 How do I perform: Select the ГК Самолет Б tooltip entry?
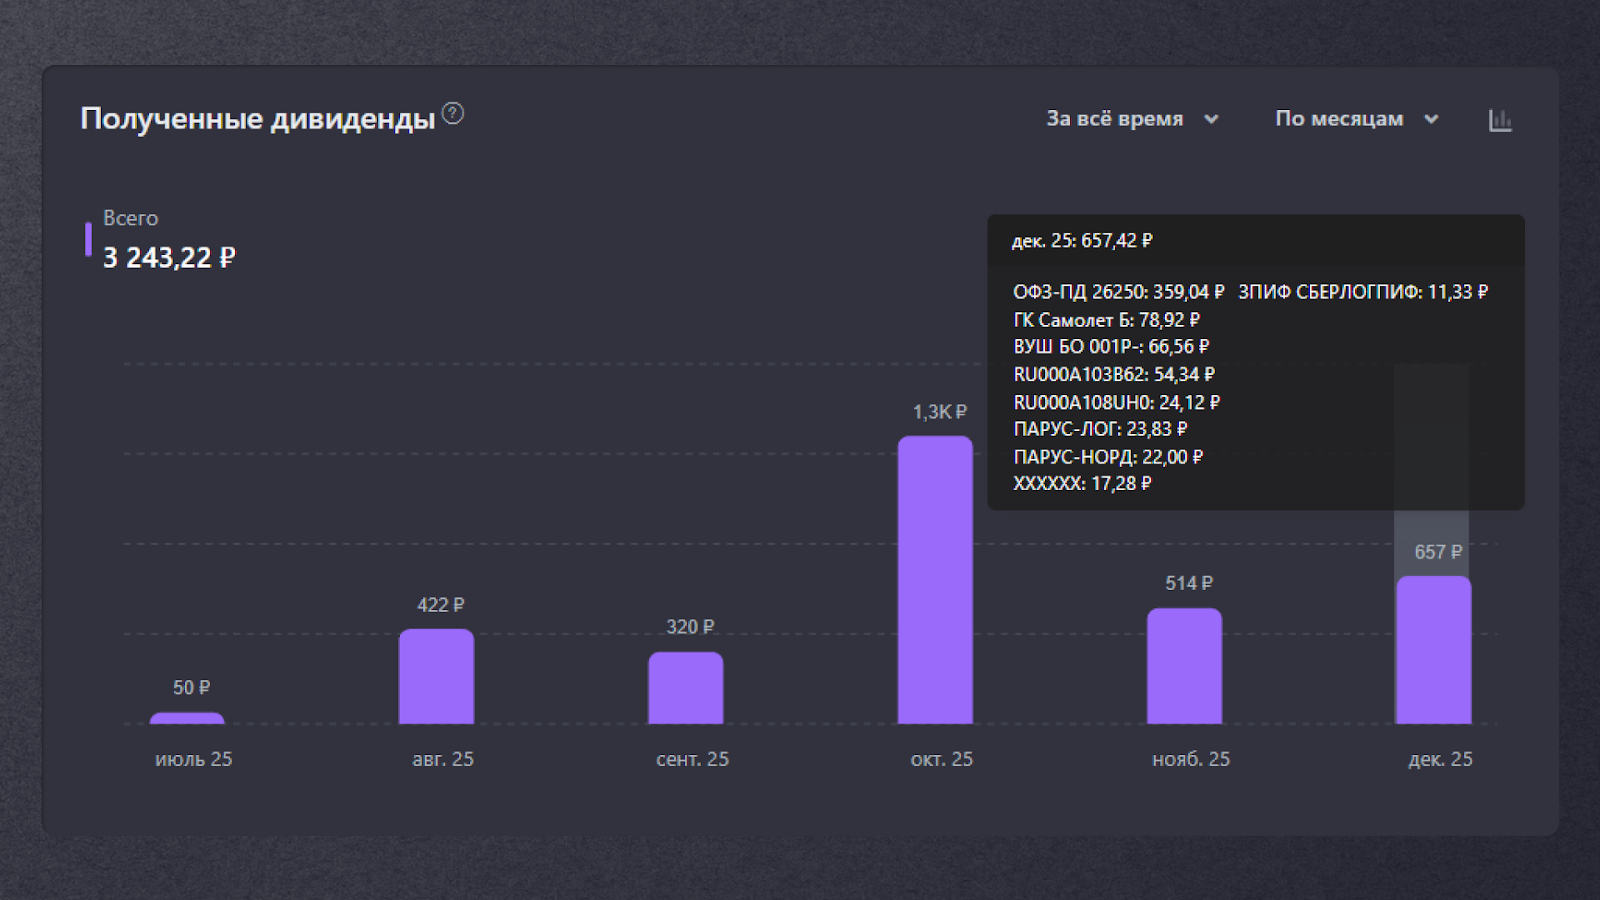(1106, 320)
